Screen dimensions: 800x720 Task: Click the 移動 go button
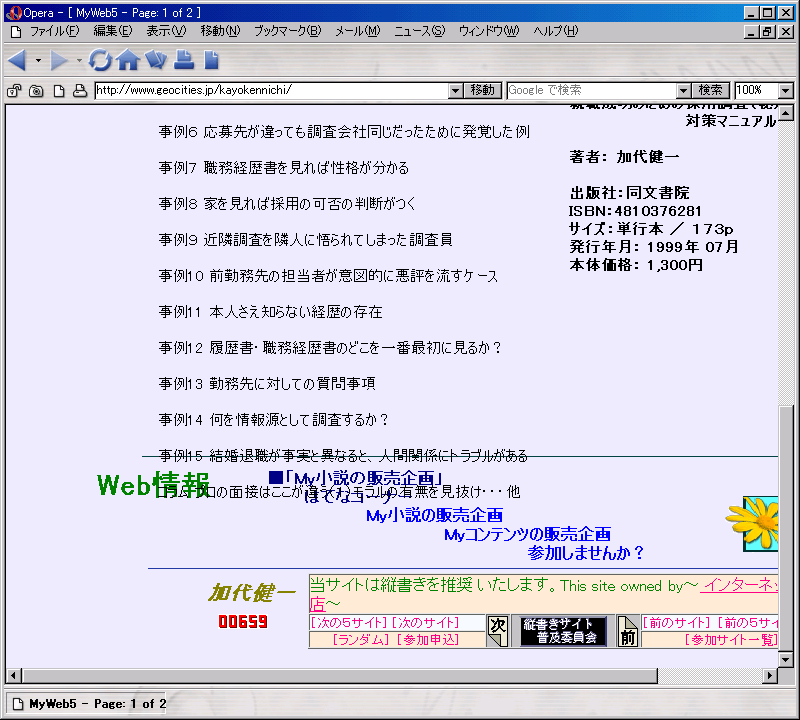(x=483, y=91)
